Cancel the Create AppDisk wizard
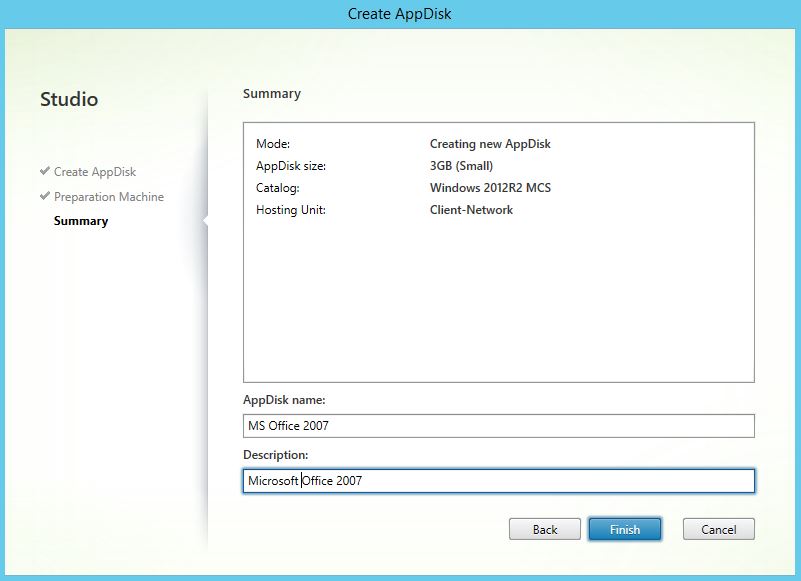The width and height of the screenshot is (801, 581). click(718, 529)
